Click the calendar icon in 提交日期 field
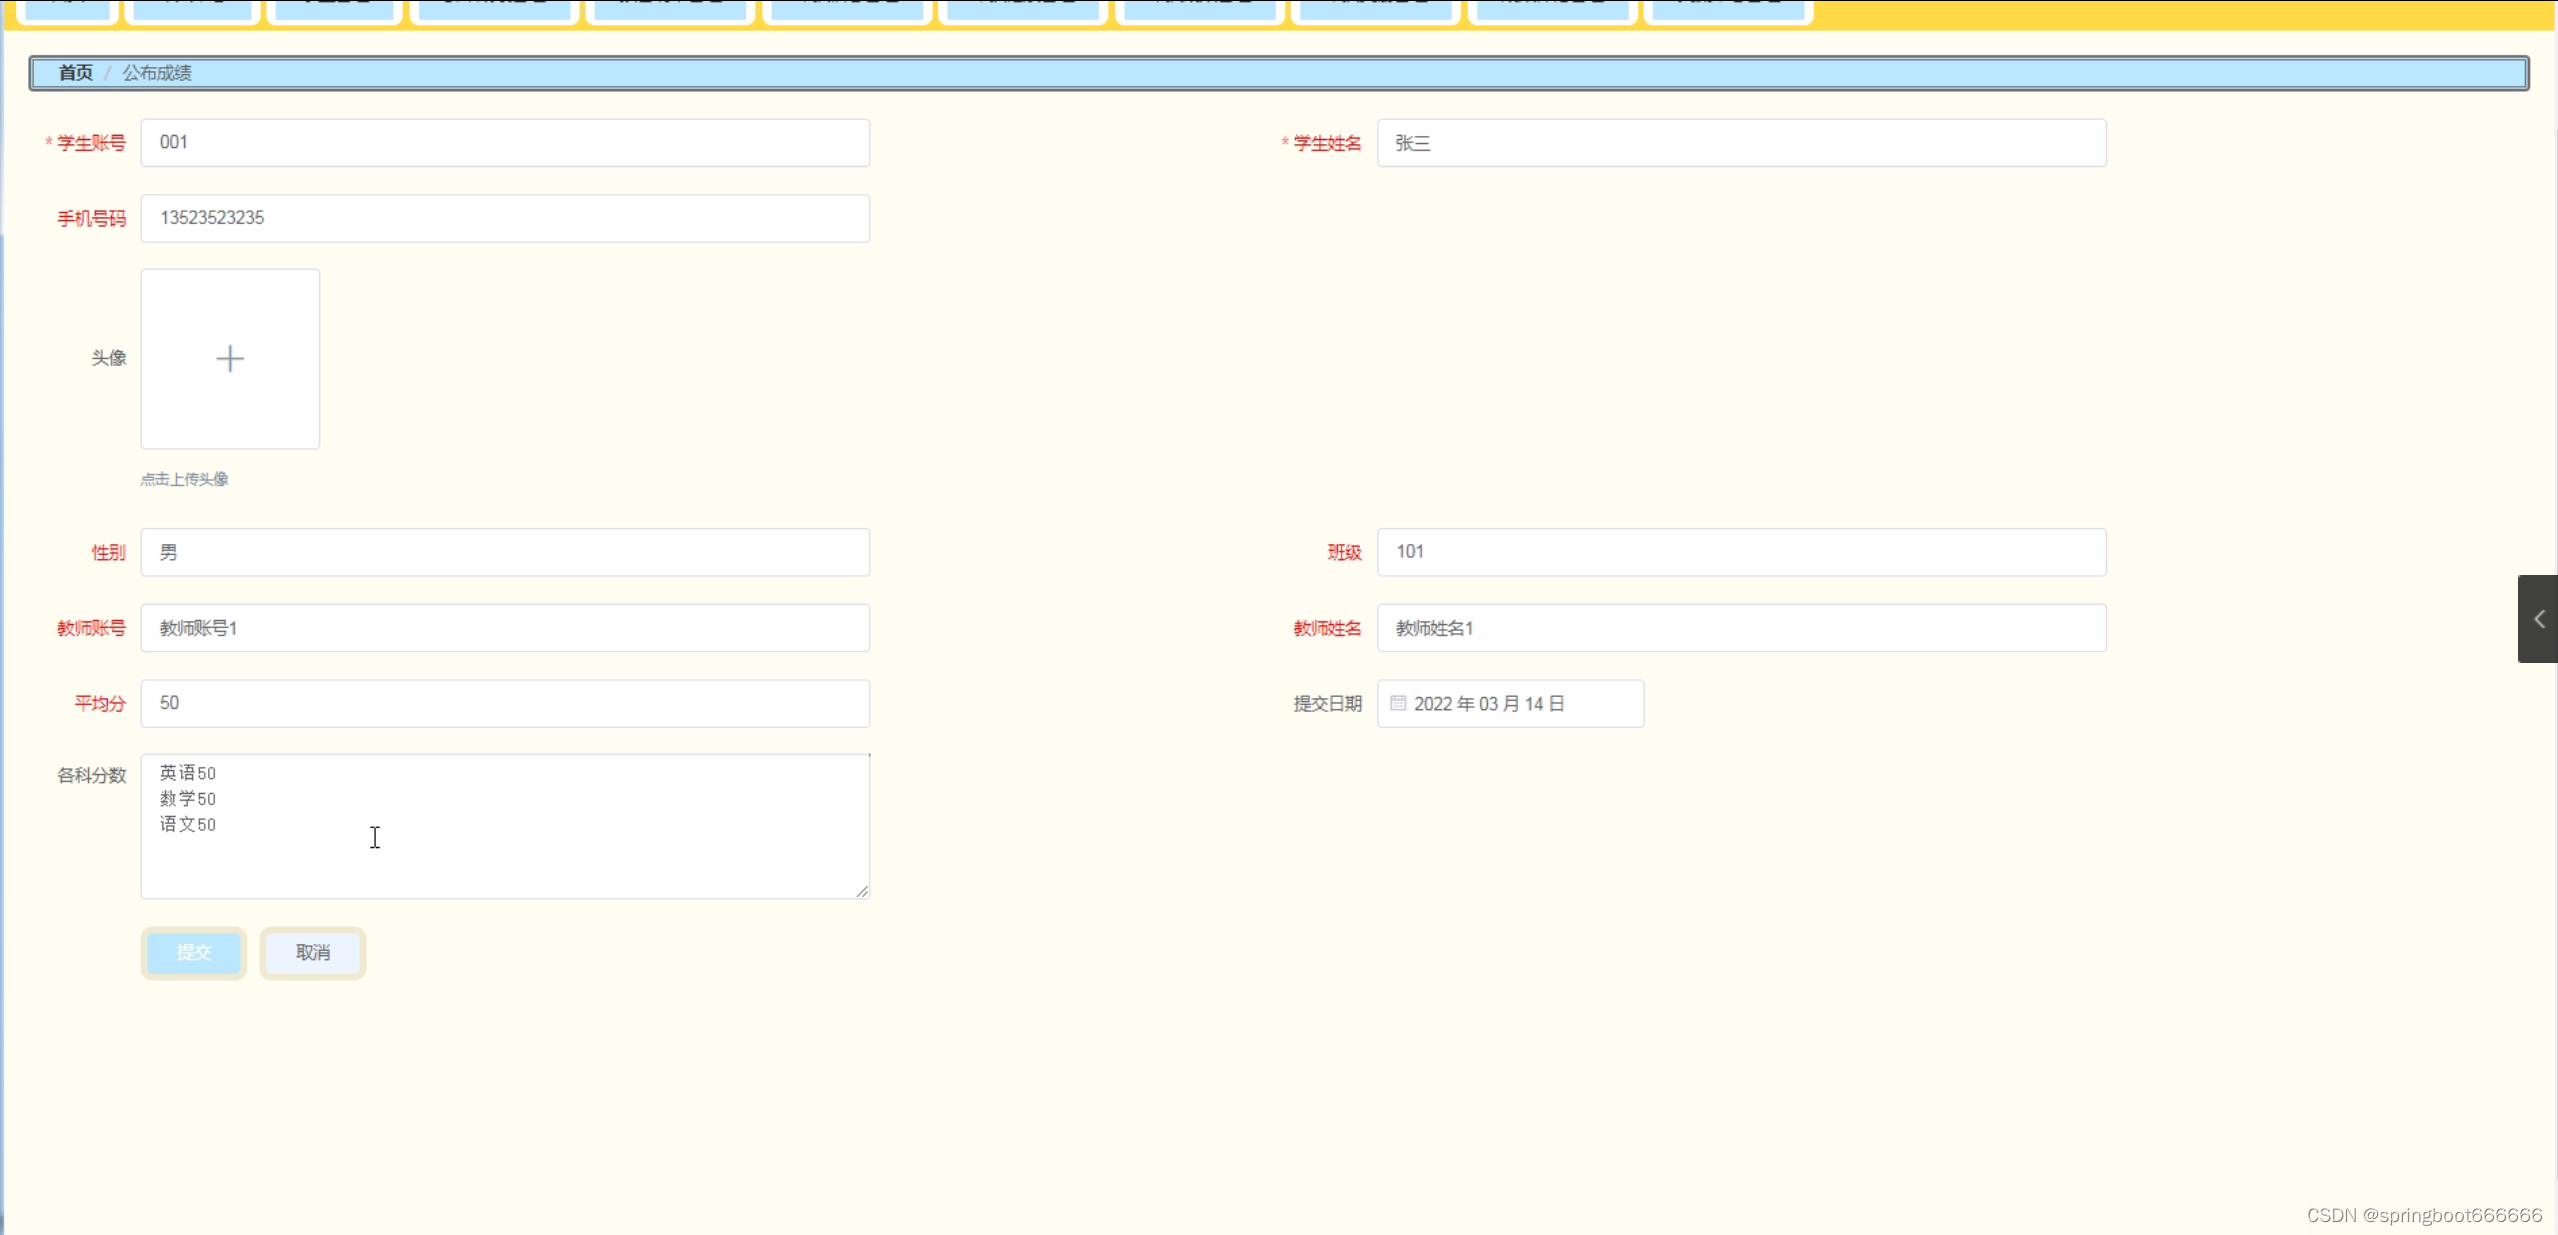 1398,703
